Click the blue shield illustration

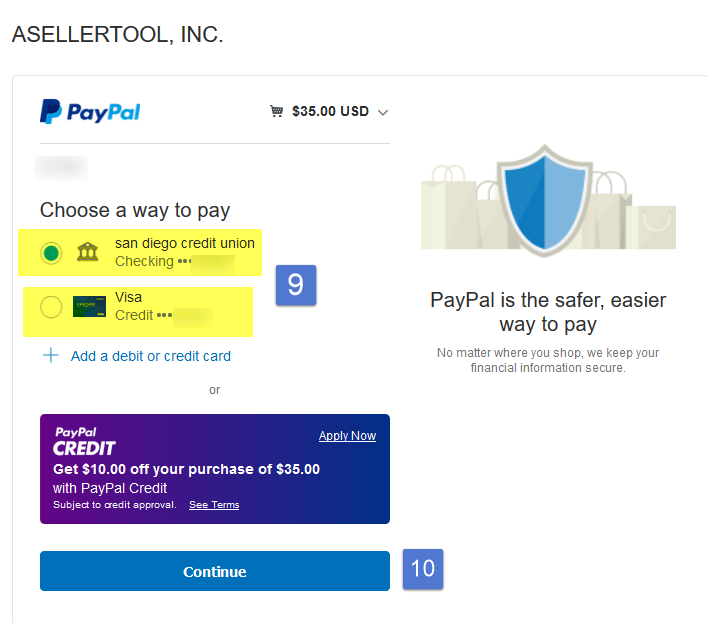pyautogui.click(x=545, y=201)
